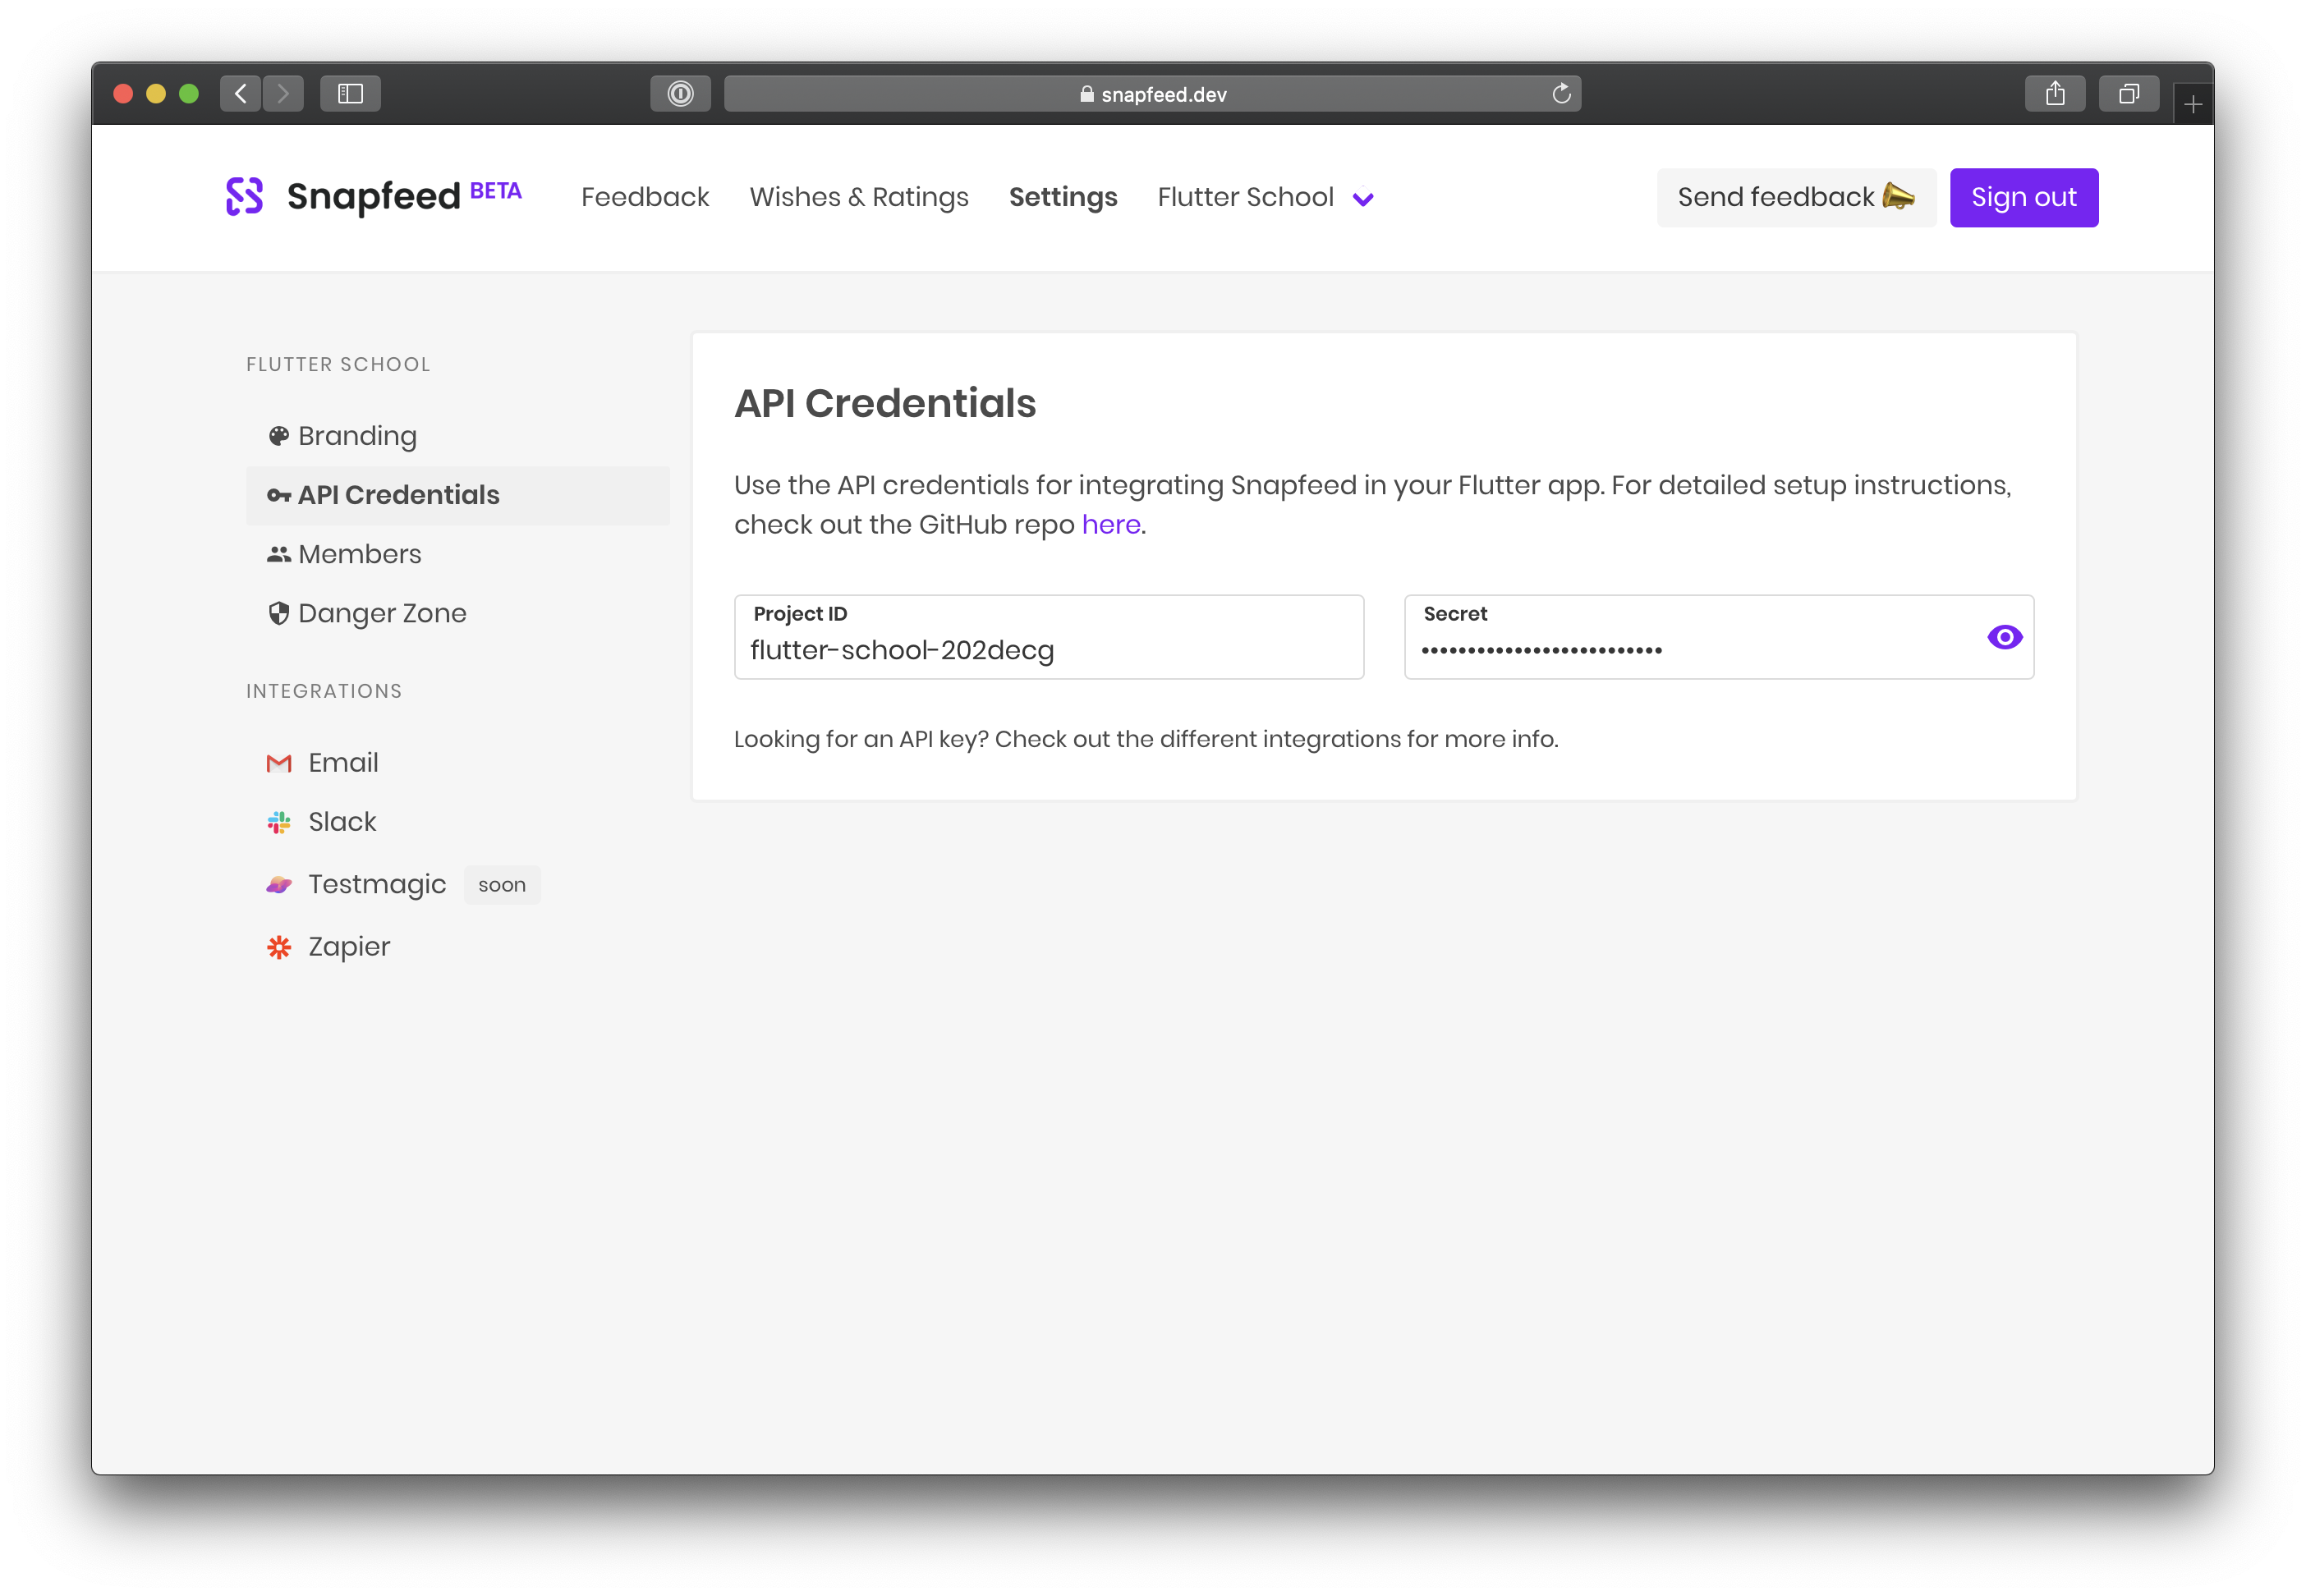2306x1596 pixels.
Task: Select API Credentials in sidebar
Action: coord(458,495)
